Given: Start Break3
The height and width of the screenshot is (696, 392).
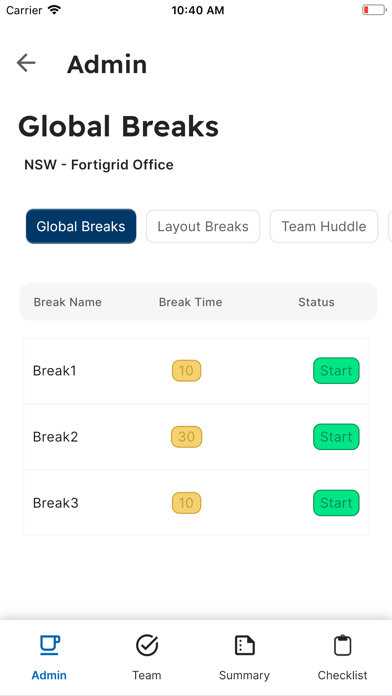Looking at the screenshot, I should [x=336, y=503].
